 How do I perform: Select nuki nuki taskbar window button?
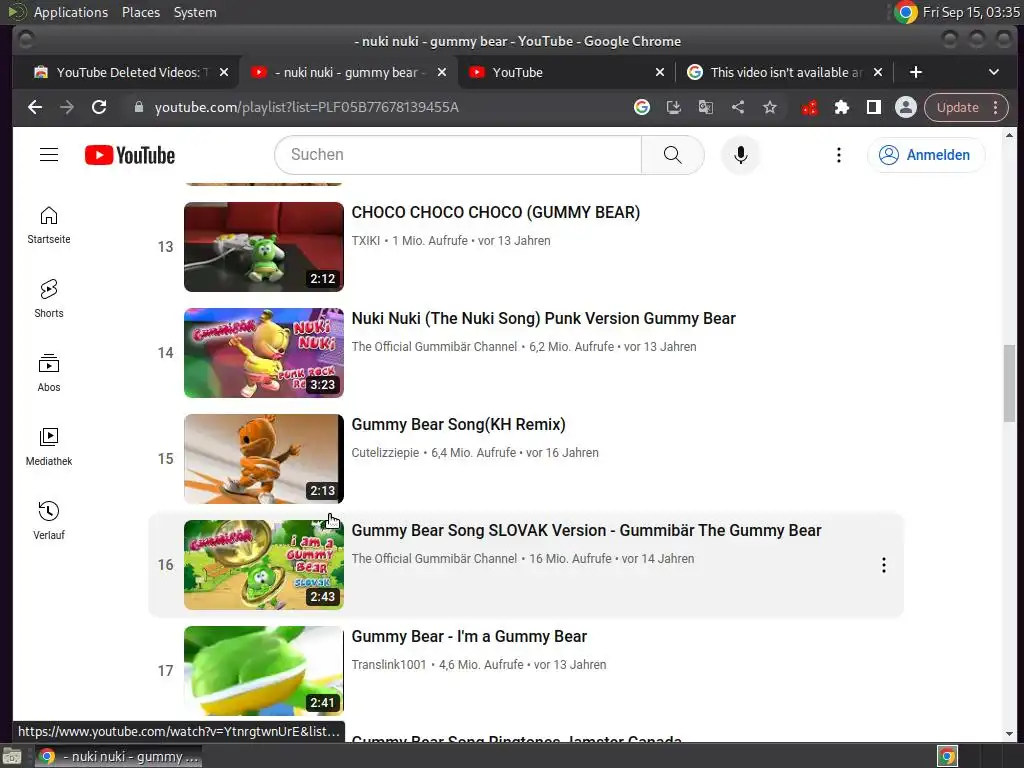coord(118,756)
